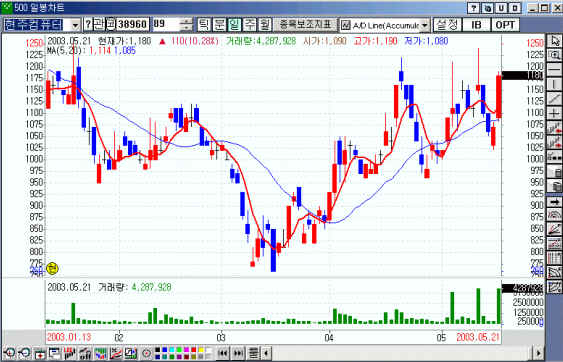
Task: Open the OPT tab button
Action: pos(504,25)
